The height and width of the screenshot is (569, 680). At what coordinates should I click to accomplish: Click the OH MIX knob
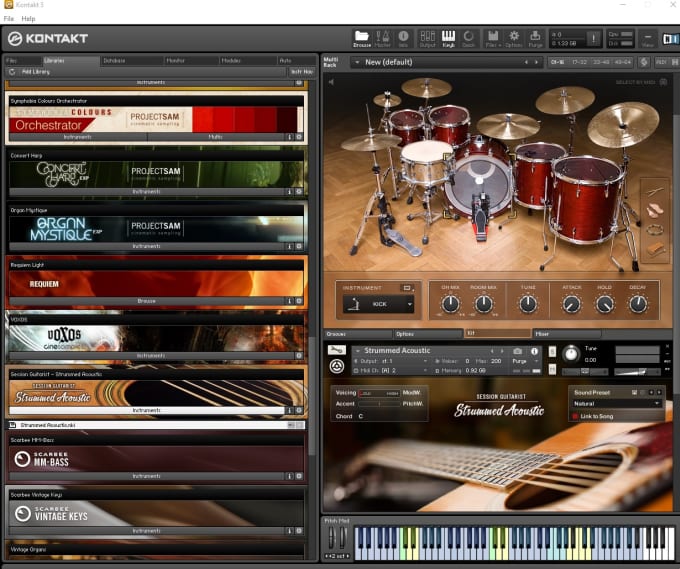451,304
